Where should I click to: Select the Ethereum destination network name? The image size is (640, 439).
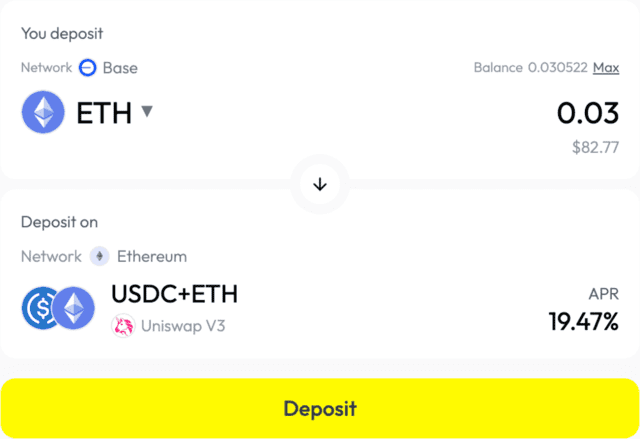click(x=152, y=256)
